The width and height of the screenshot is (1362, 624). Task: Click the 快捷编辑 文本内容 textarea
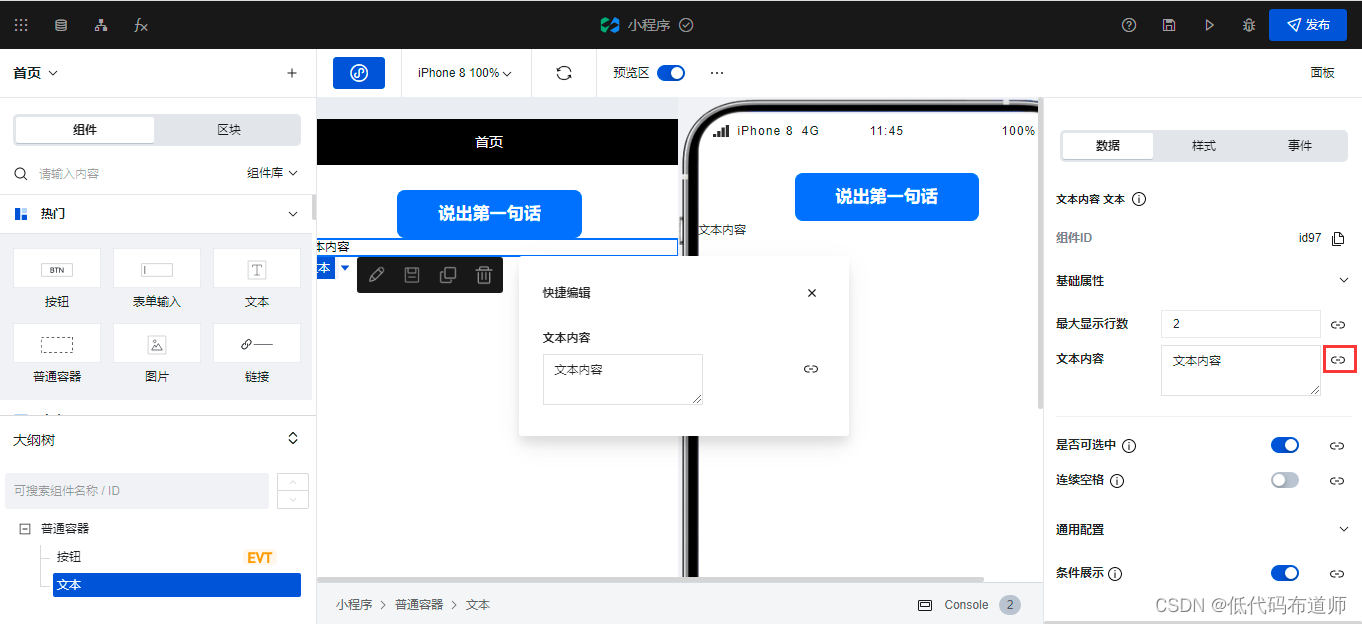point(623,379)
